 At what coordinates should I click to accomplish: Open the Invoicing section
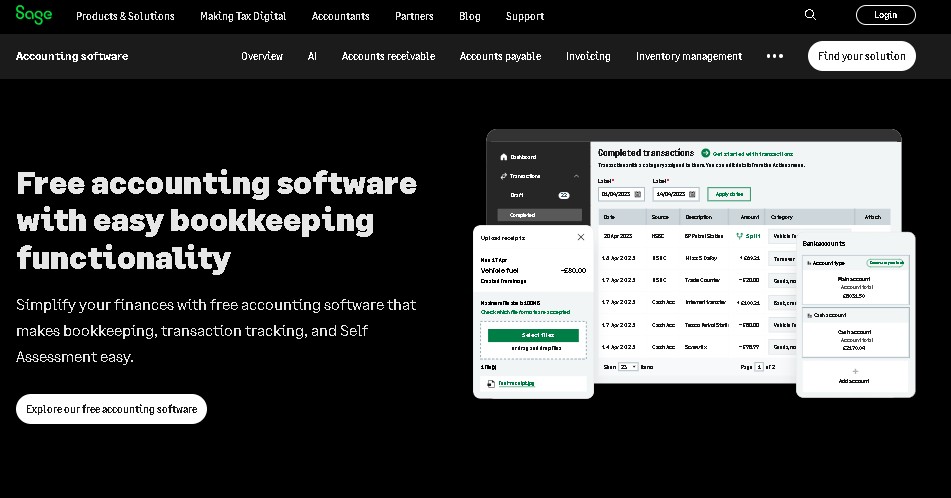coord(588,56)
